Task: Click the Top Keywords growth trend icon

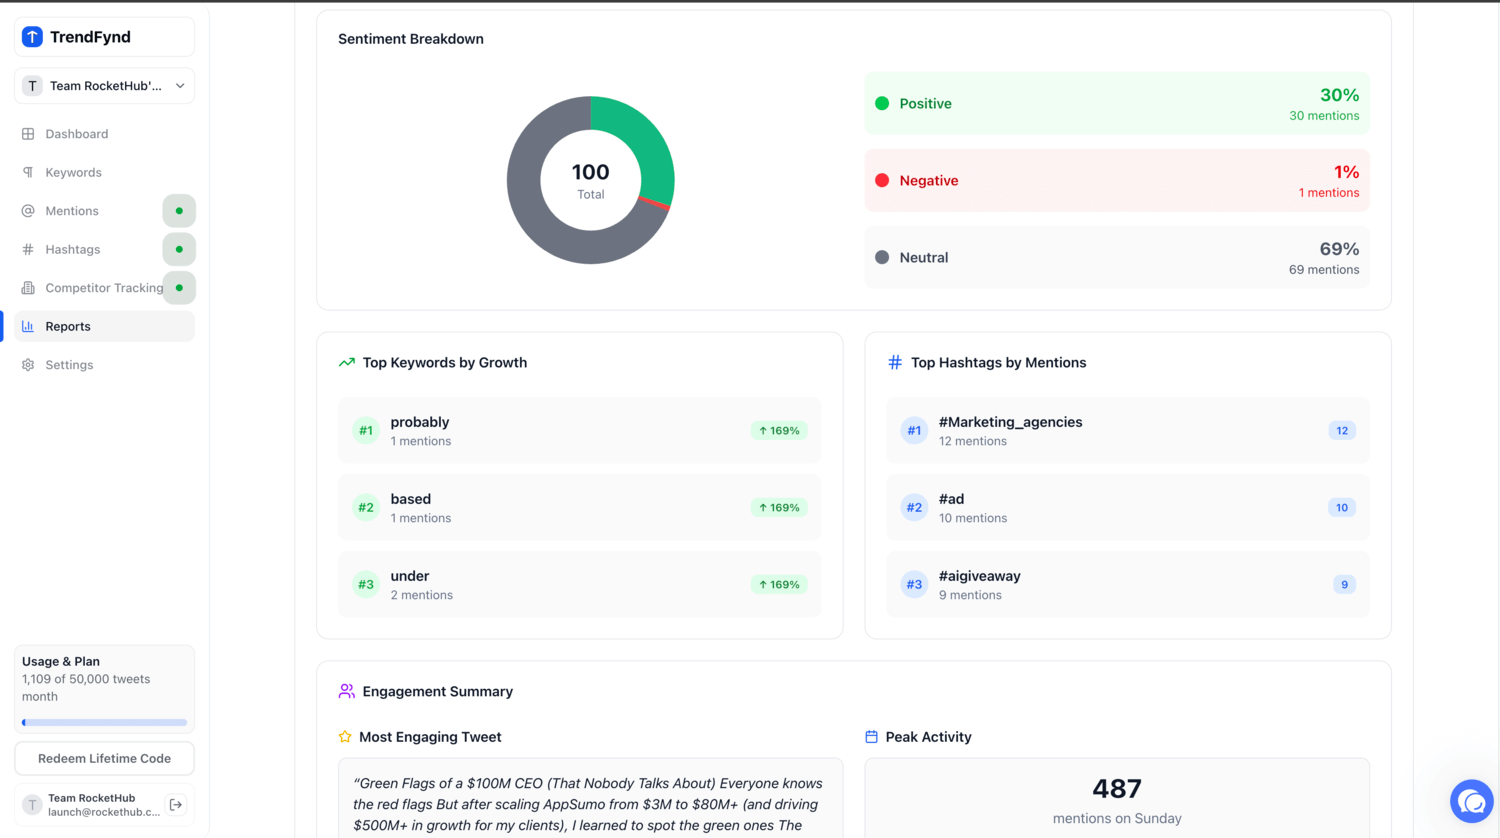Action: [x=347, y=362]
